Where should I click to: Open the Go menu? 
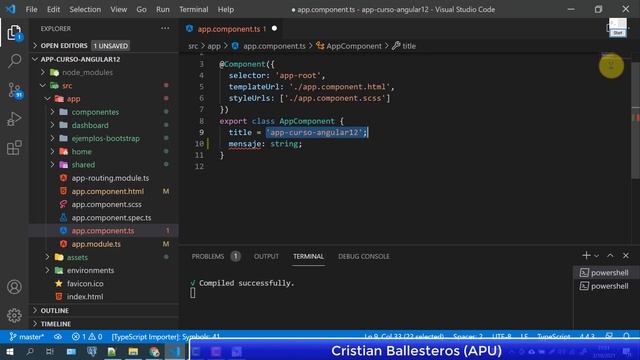pos(141,9)
